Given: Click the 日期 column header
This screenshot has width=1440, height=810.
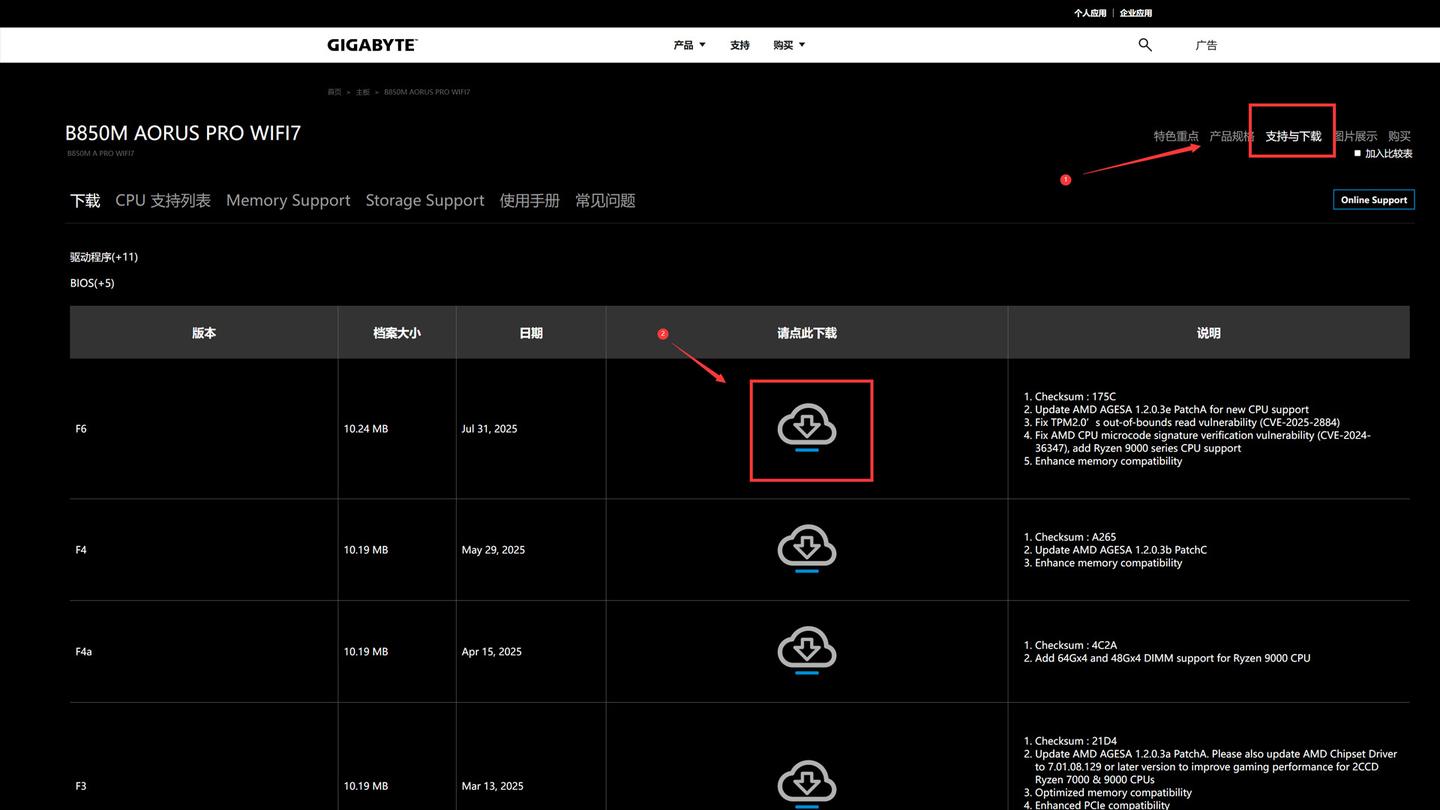Looking at the screenshot, I should point(531,333).
